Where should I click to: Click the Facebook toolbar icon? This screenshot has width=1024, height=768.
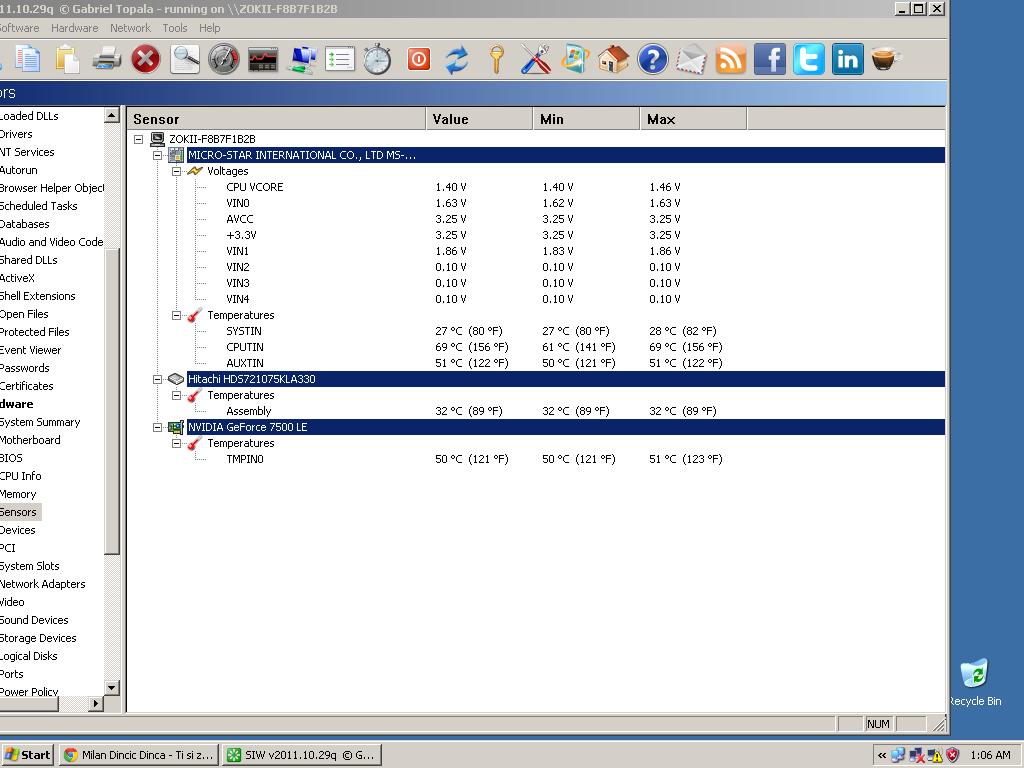pos(770,60)
